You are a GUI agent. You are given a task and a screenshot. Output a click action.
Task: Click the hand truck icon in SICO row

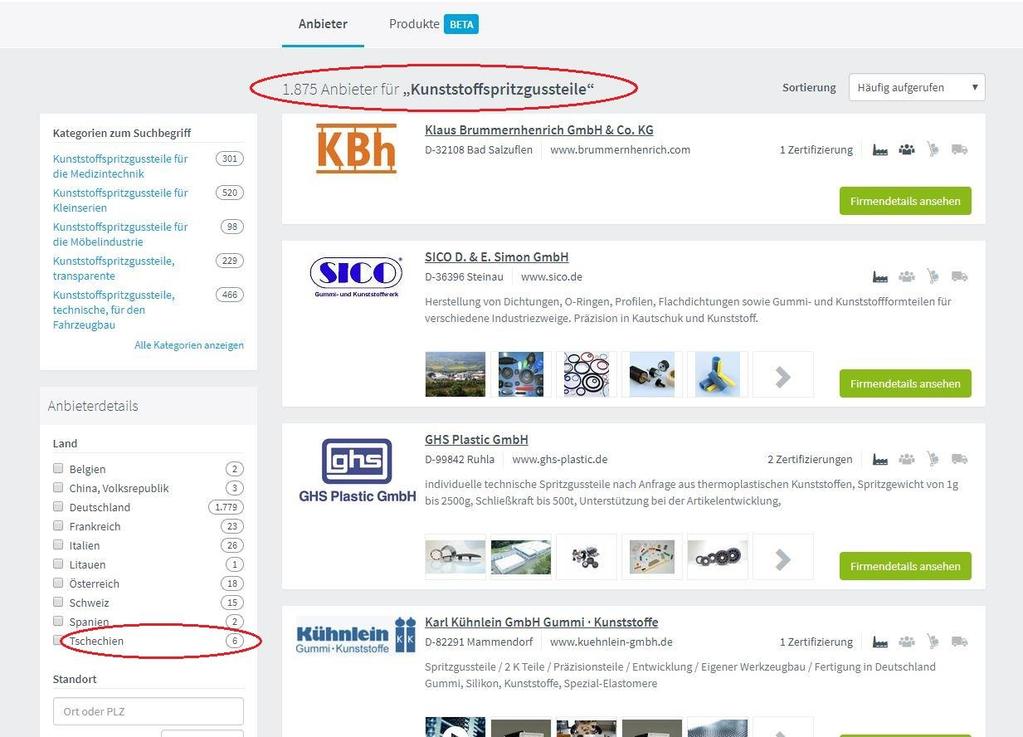933,277
